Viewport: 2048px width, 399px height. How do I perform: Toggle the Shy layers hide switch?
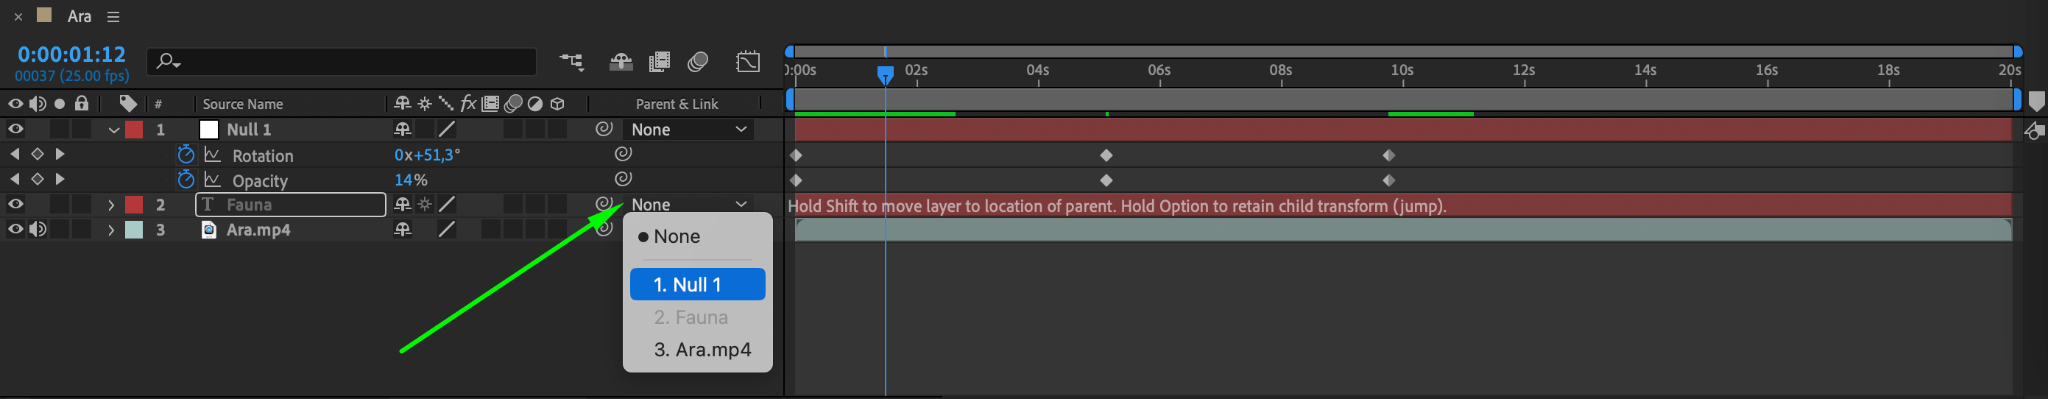621,62
